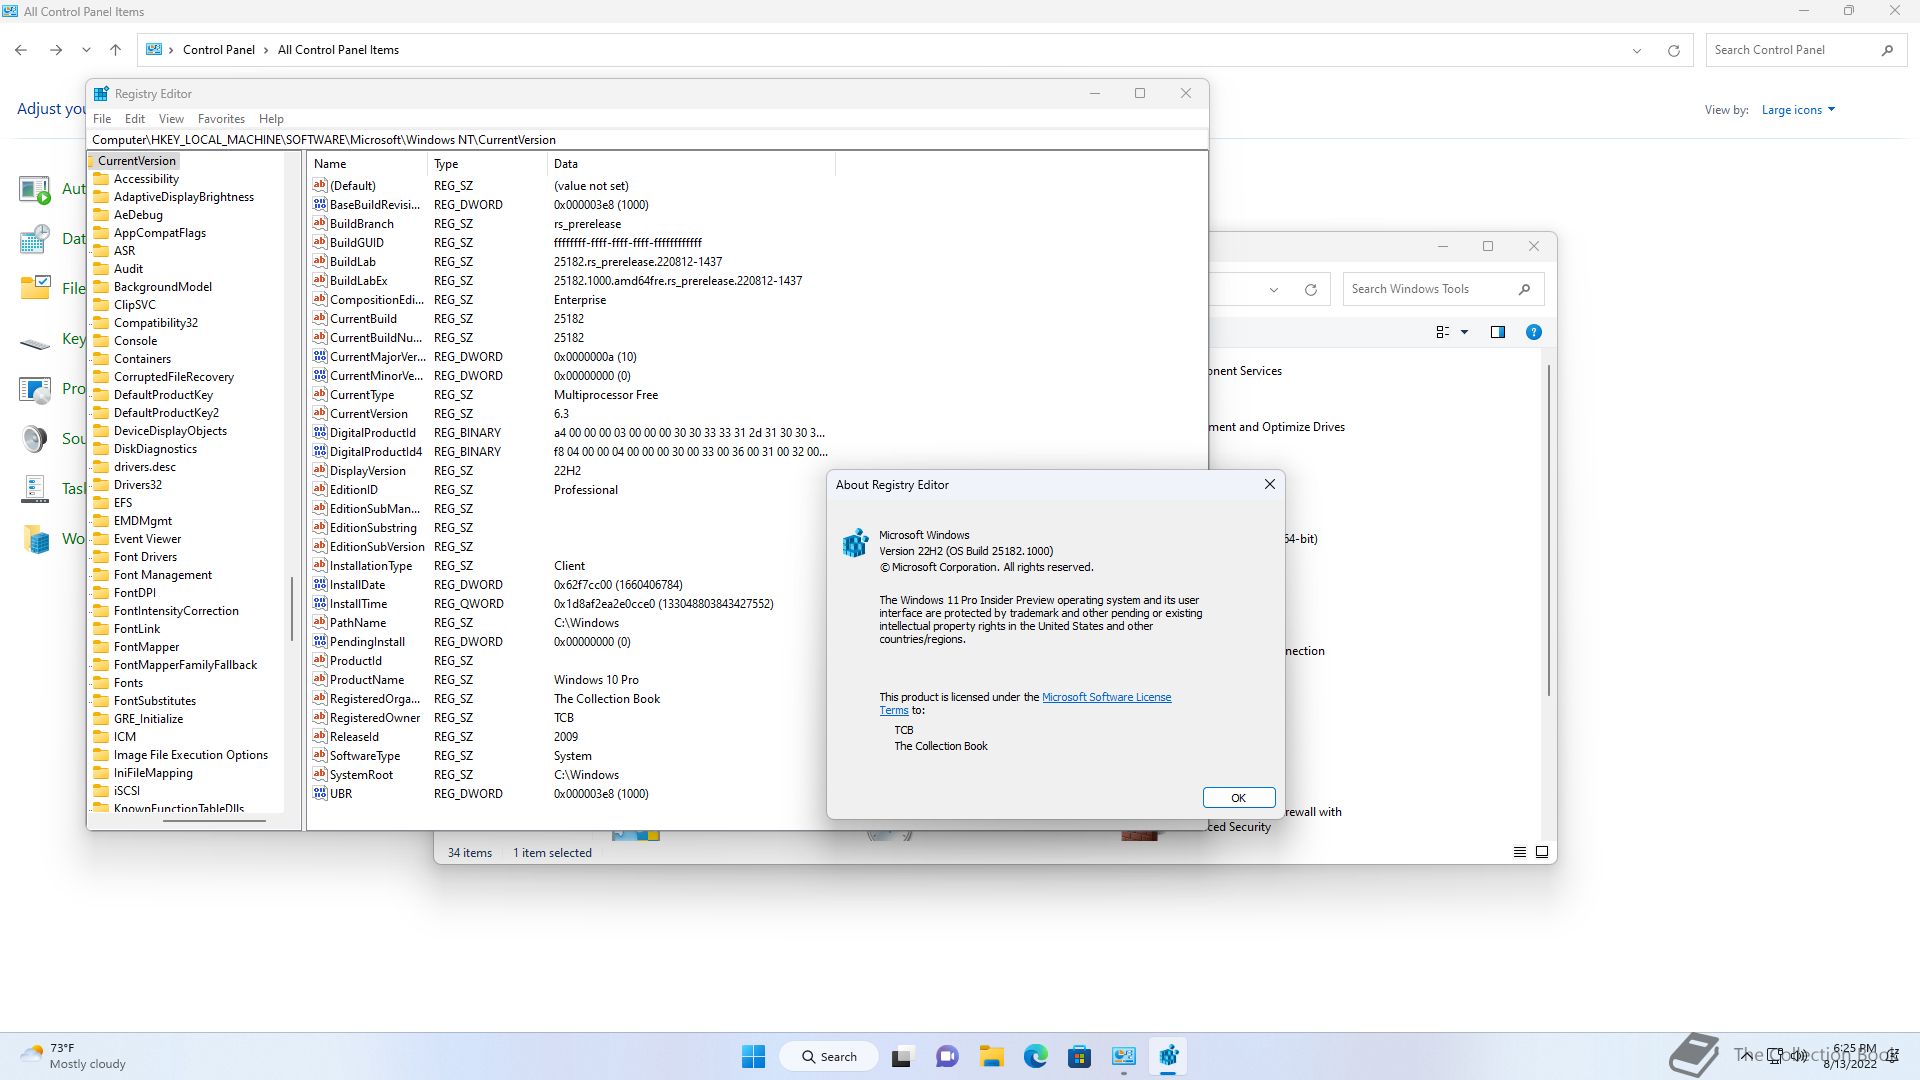Launch the Chat app from the taskbar
1920x1080 pixels.
tap(947, 1056)
